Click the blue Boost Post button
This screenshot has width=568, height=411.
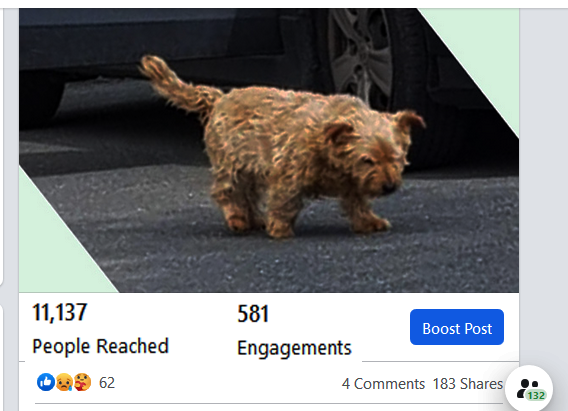coord(457,327)
